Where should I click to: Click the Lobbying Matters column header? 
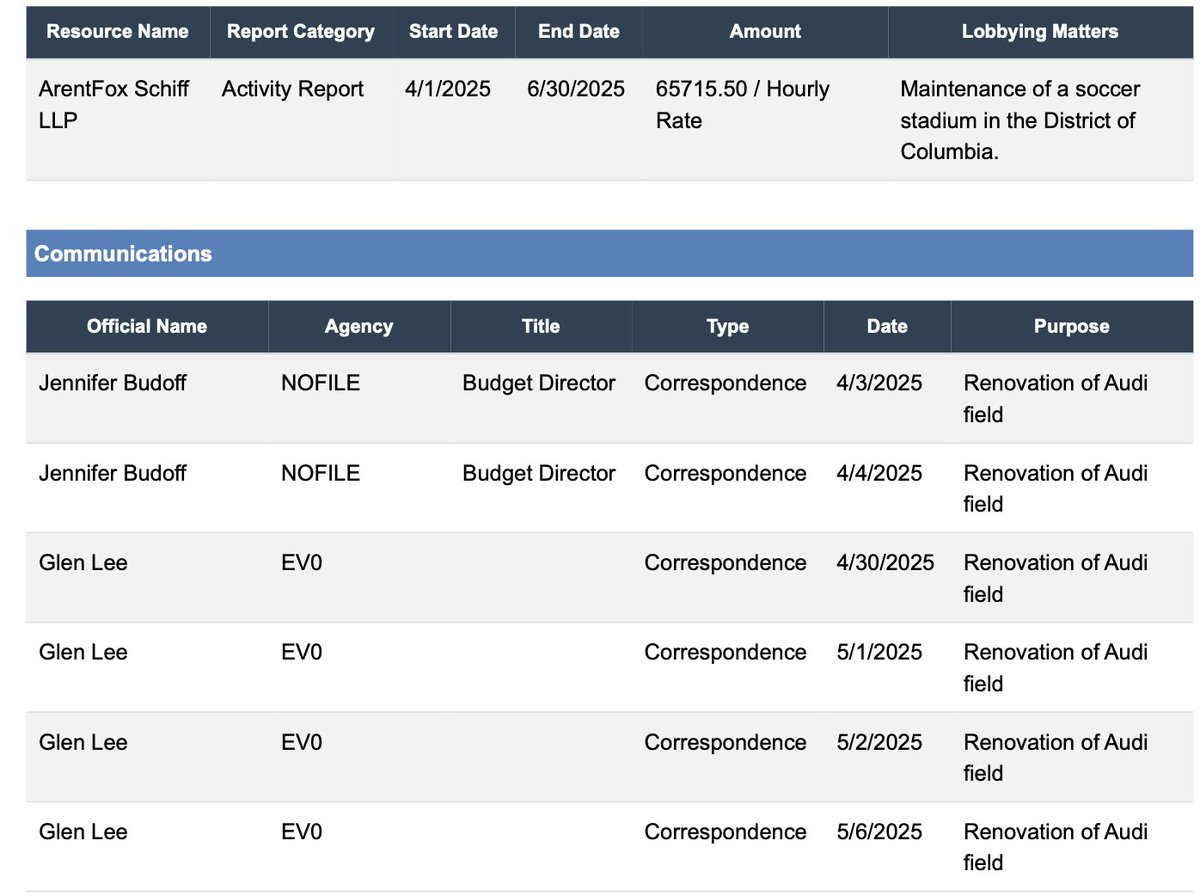click(x=1040, y=31)
